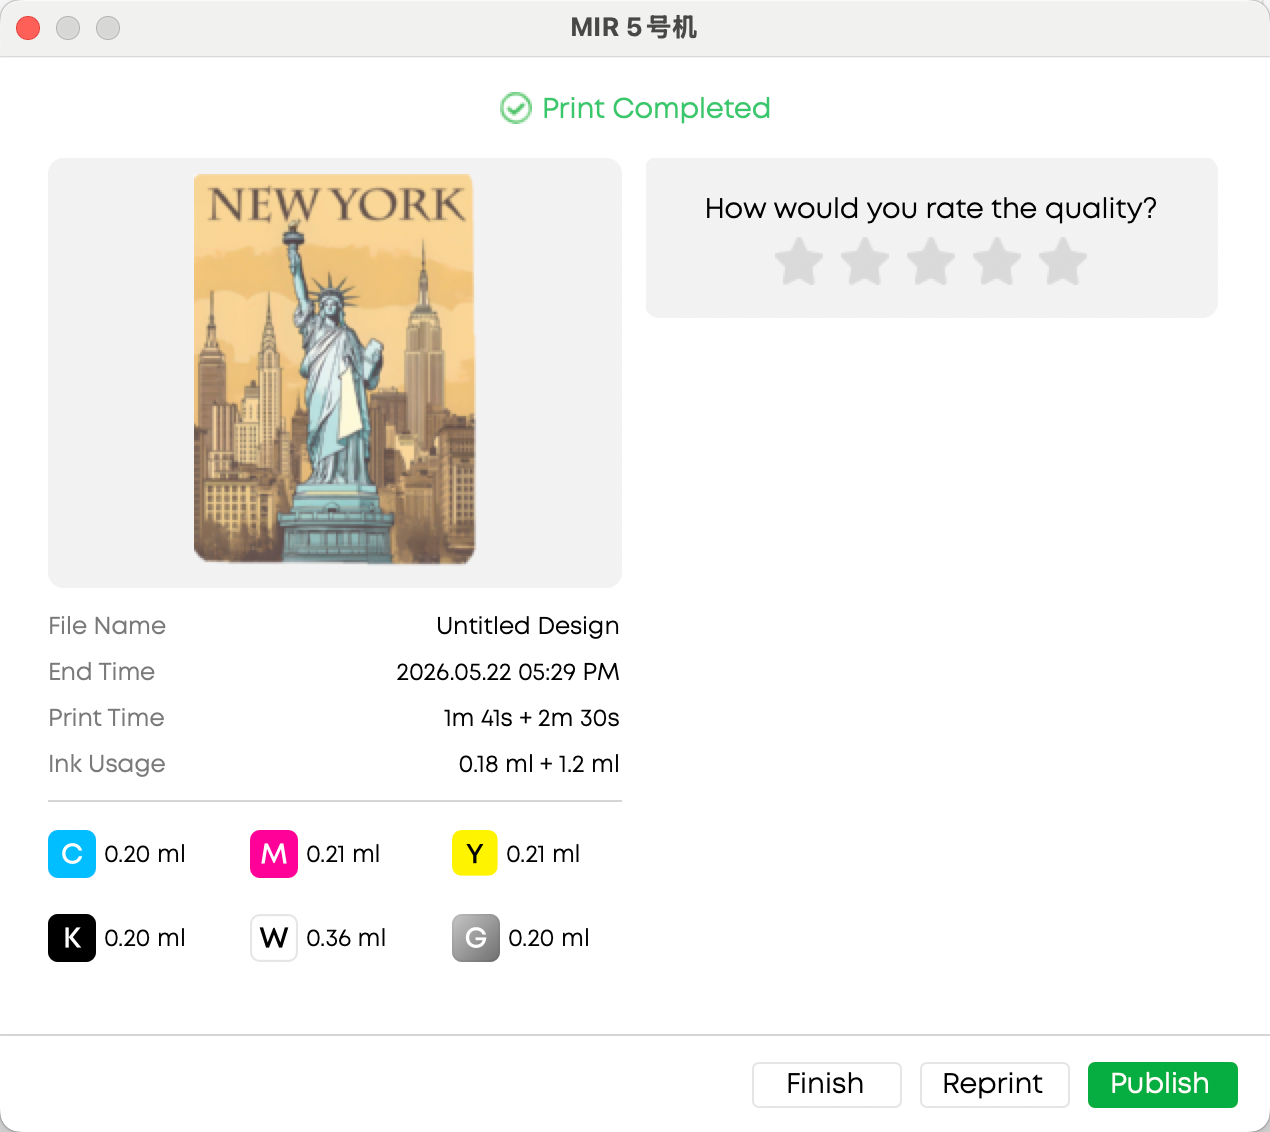Click the 'End Time' label
The height and width of the screenshot is (1132, 1270).
tap(101, 672)
